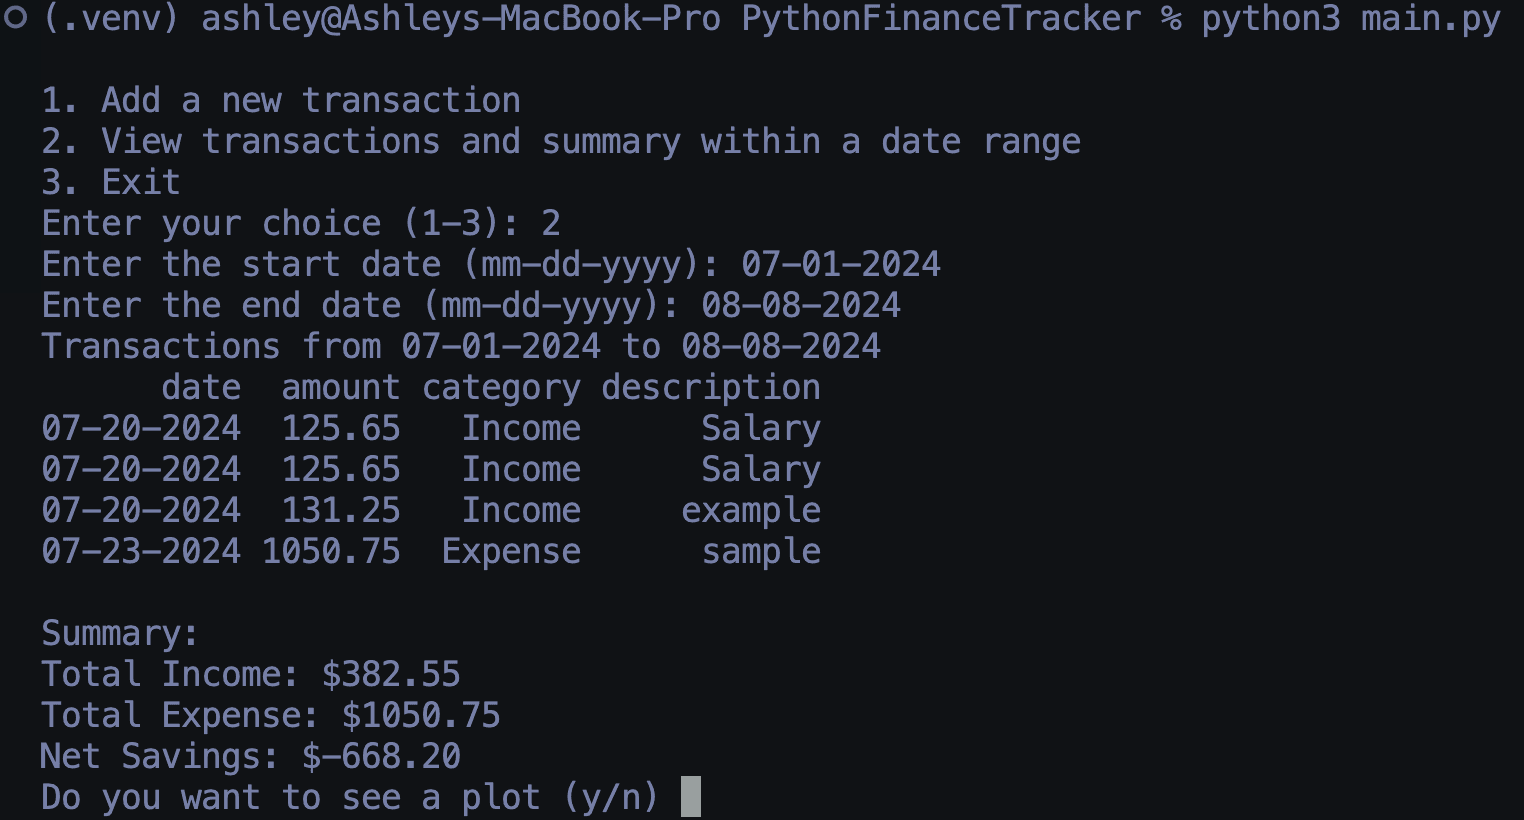Click menu option '2. View transactions and summary'
The height and width of the screenshot is (820, 1524).
(x=561, y=141)
